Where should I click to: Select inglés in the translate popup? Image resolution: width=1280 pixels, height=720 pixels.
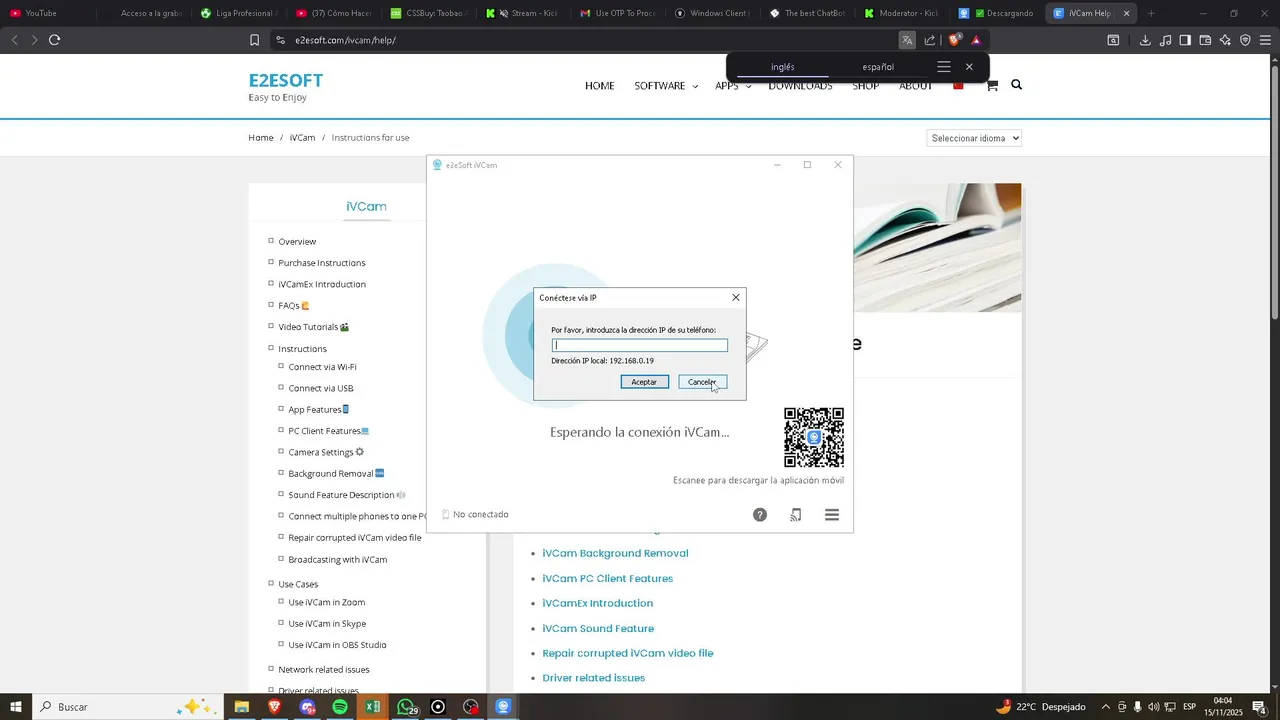(783, 67)
